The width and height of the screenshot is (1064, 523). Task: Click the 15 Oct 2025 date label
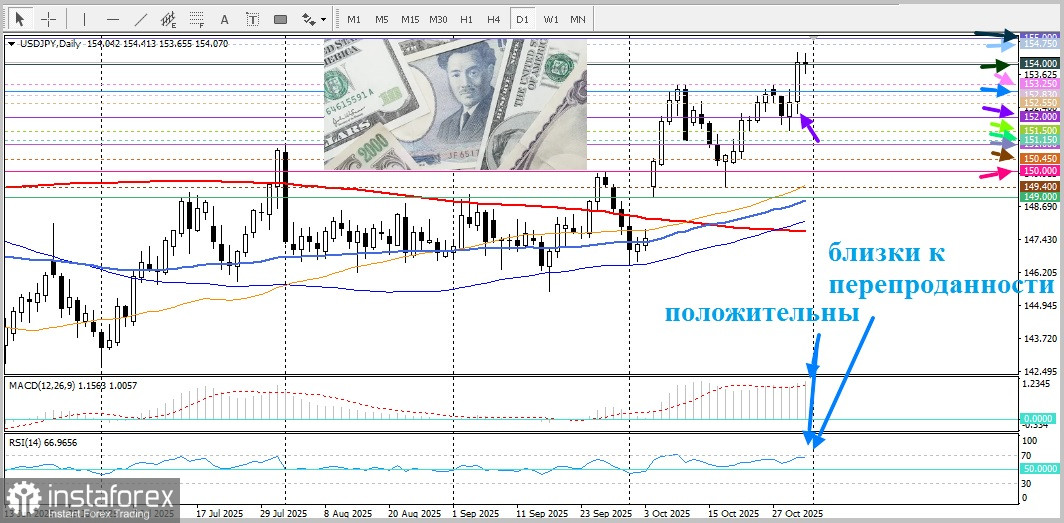[732, 514]
